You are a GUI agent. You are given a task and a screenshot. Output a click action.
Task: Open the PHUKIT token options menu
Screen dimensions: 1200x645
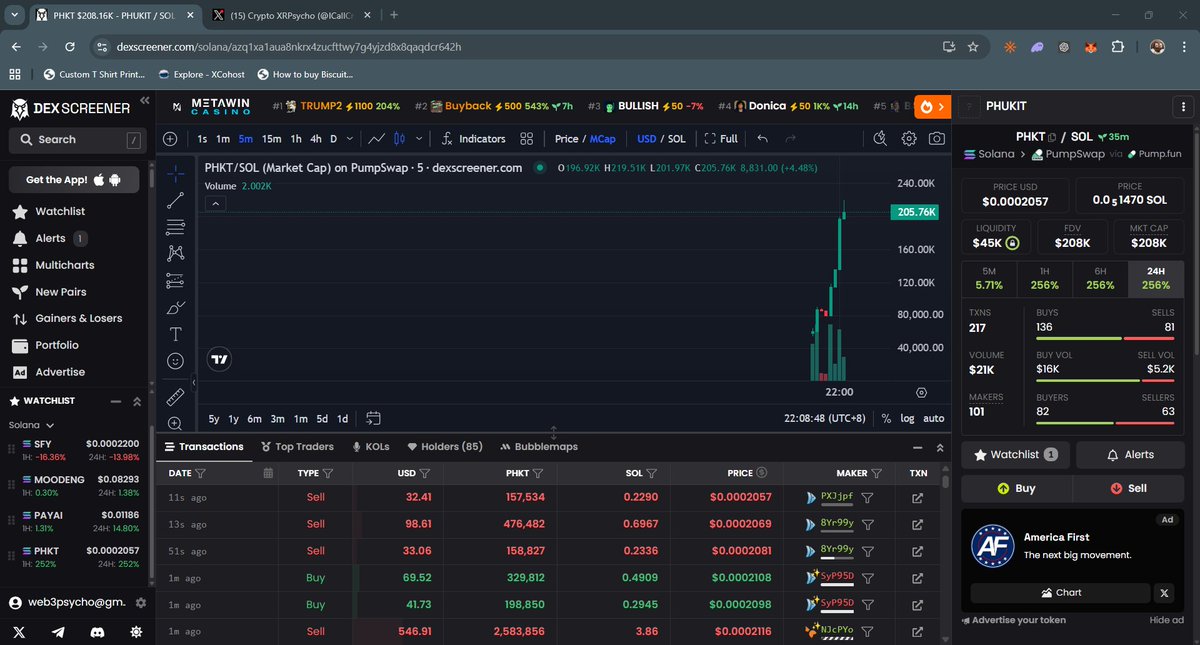click(x=1184, y=106)
